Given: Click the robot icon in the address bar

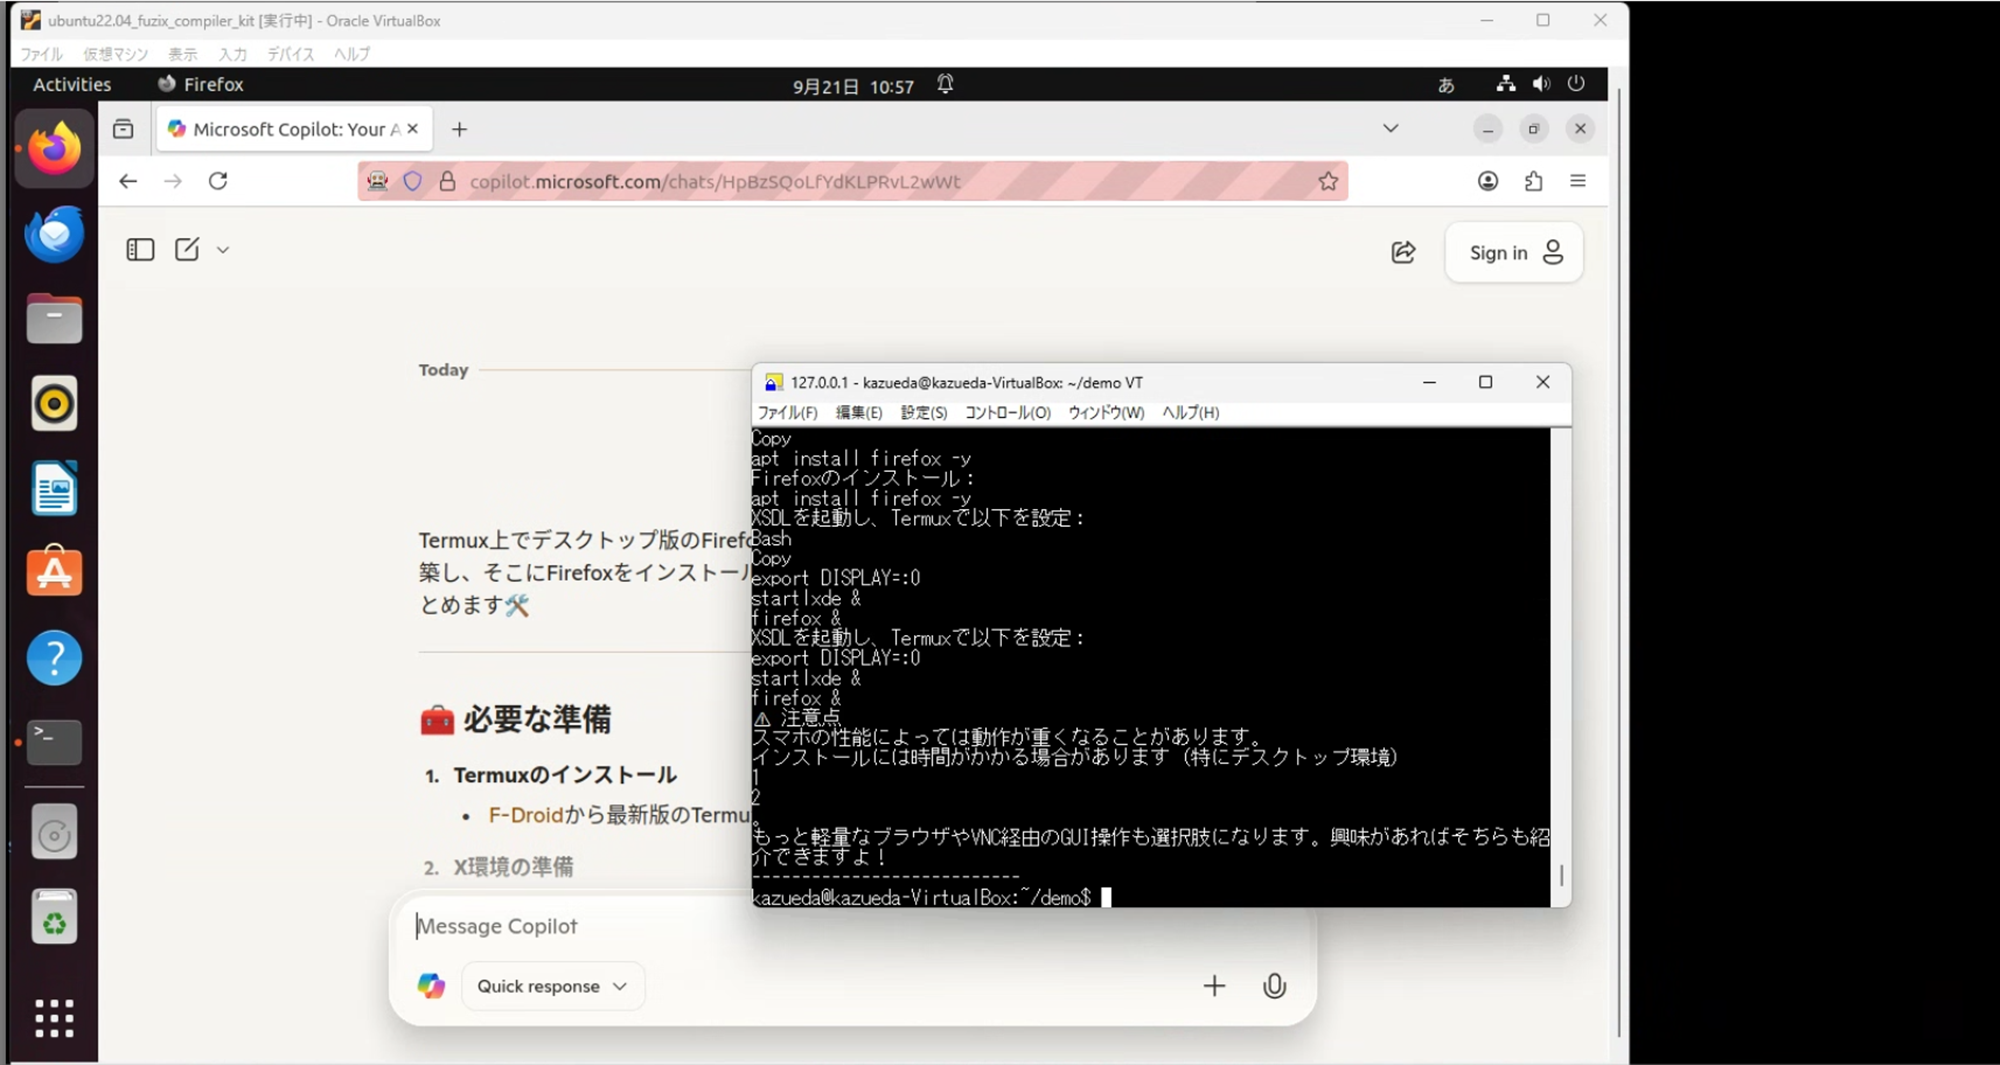Looking at the screenshot, I should [377, 181].
